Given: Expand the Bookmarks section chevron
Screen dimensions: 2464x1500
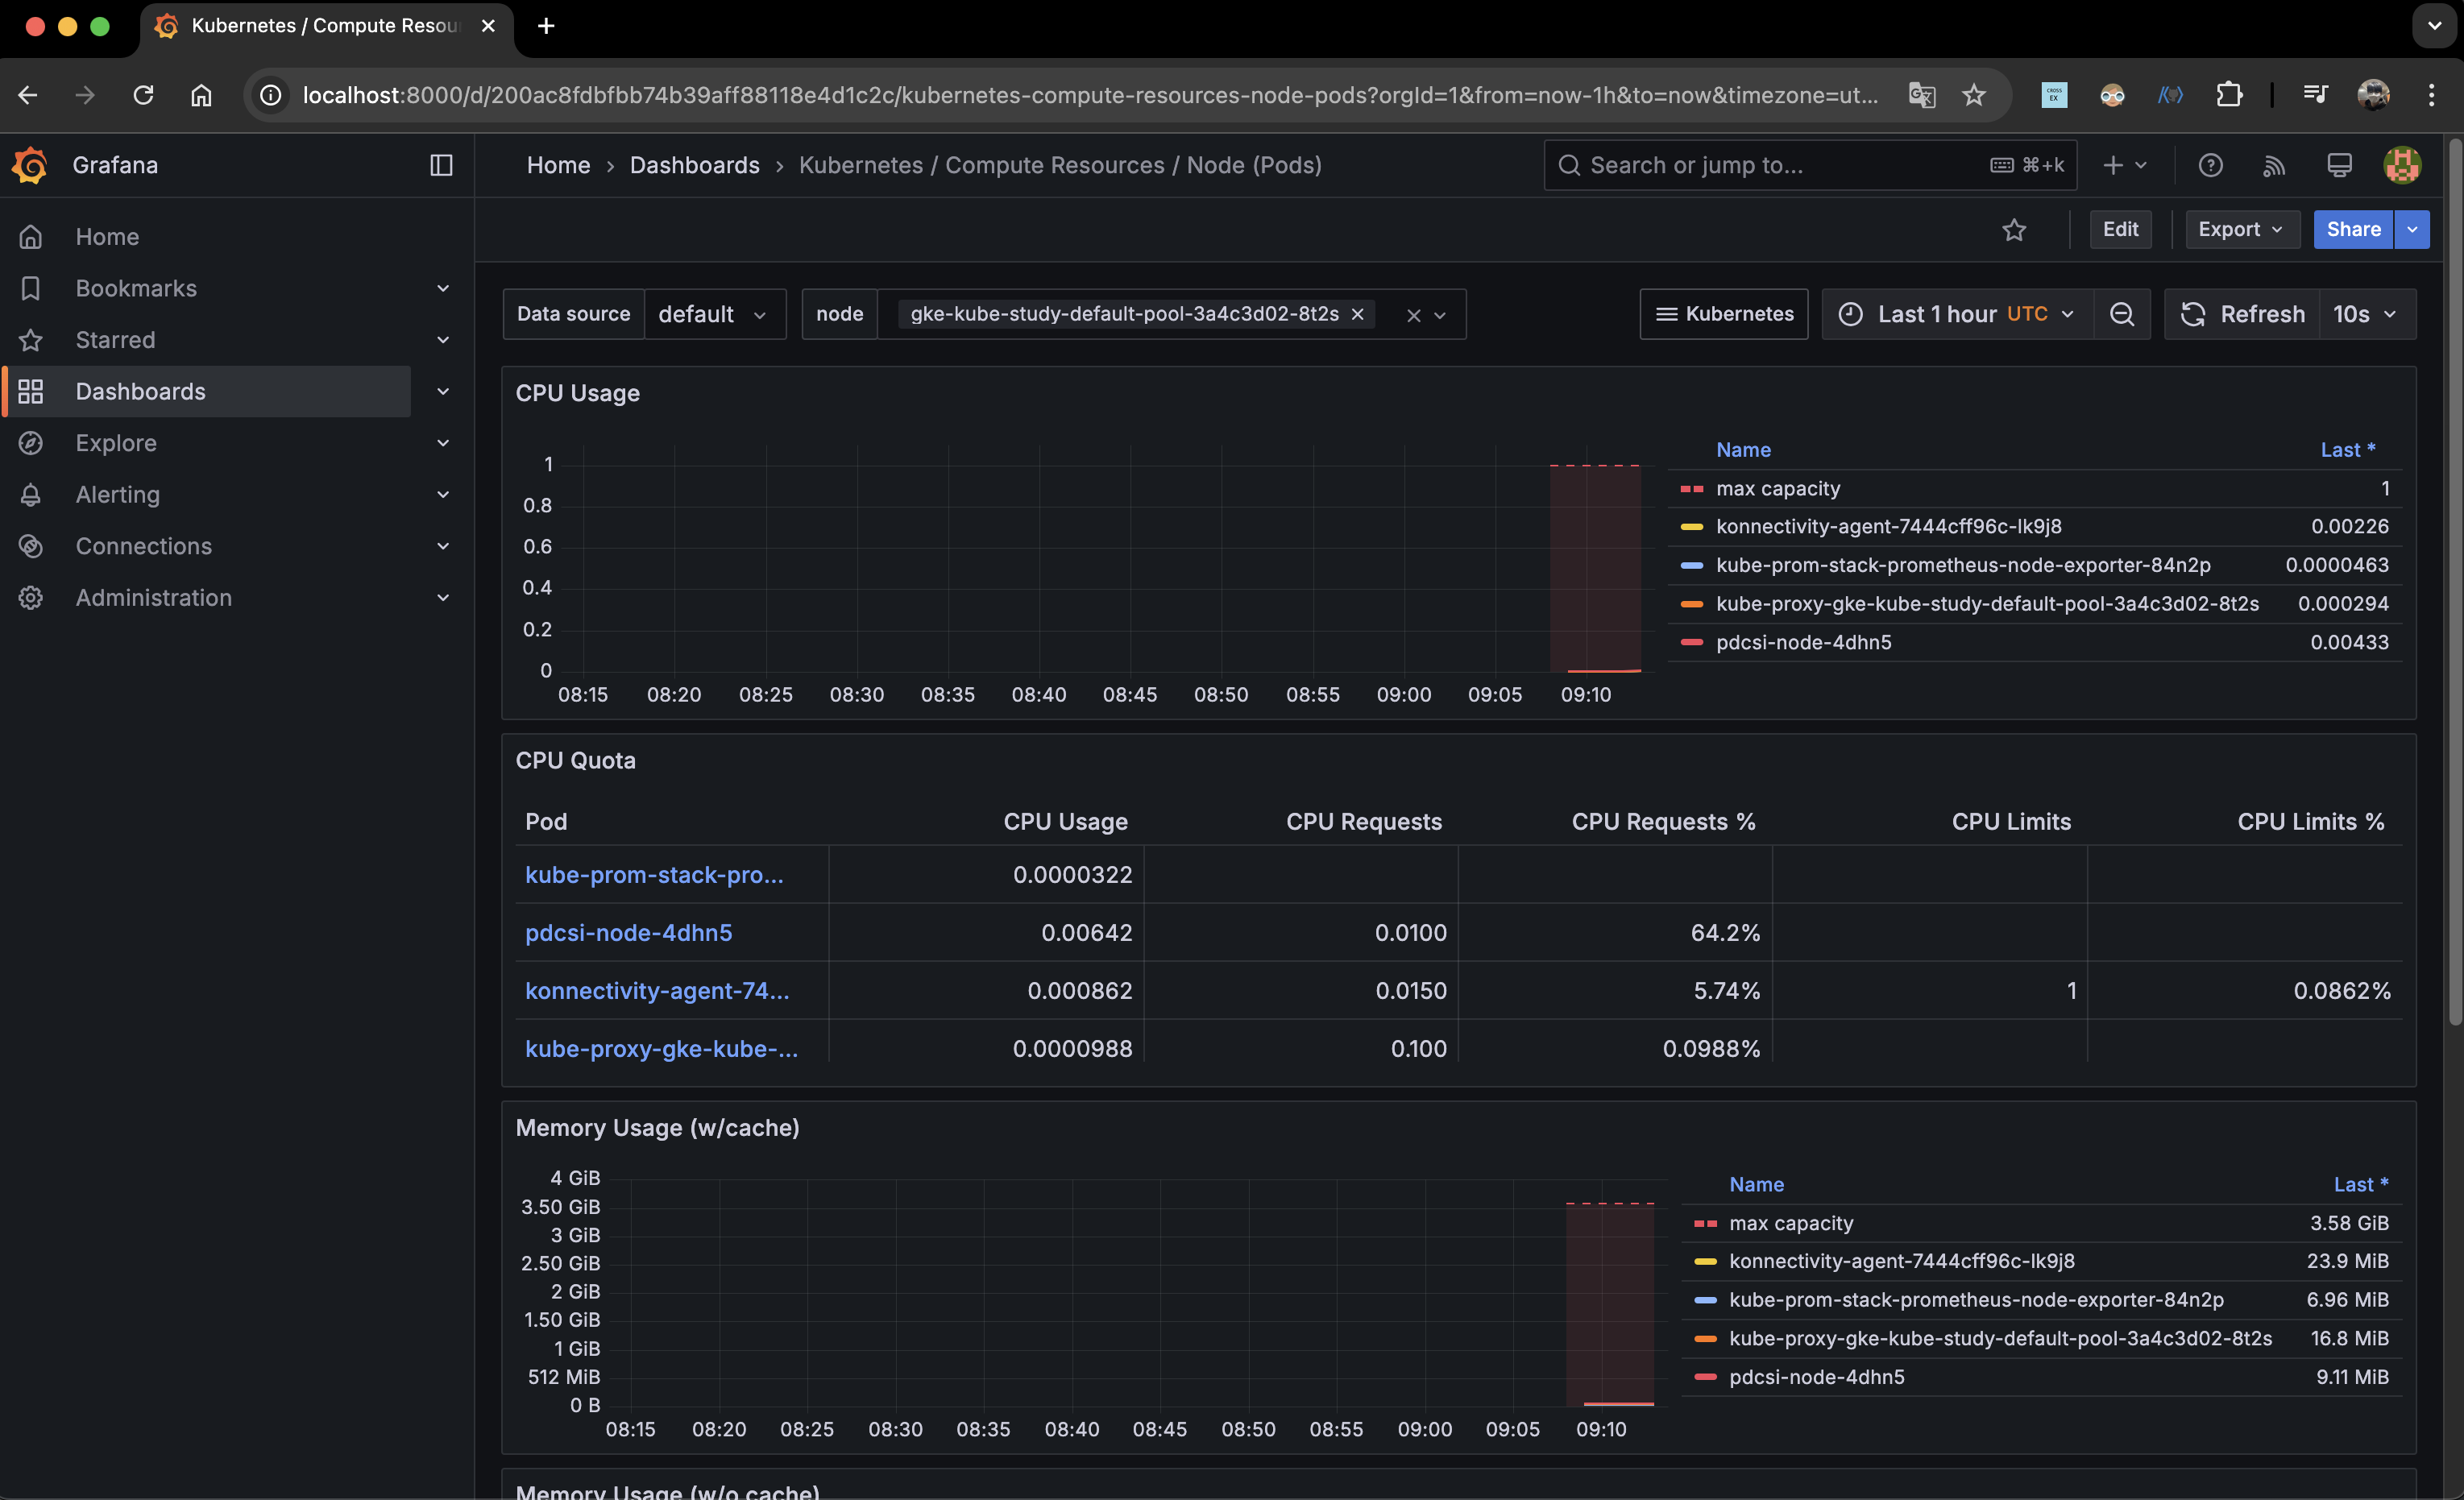Looking at the screenshot, I should 443,288.
